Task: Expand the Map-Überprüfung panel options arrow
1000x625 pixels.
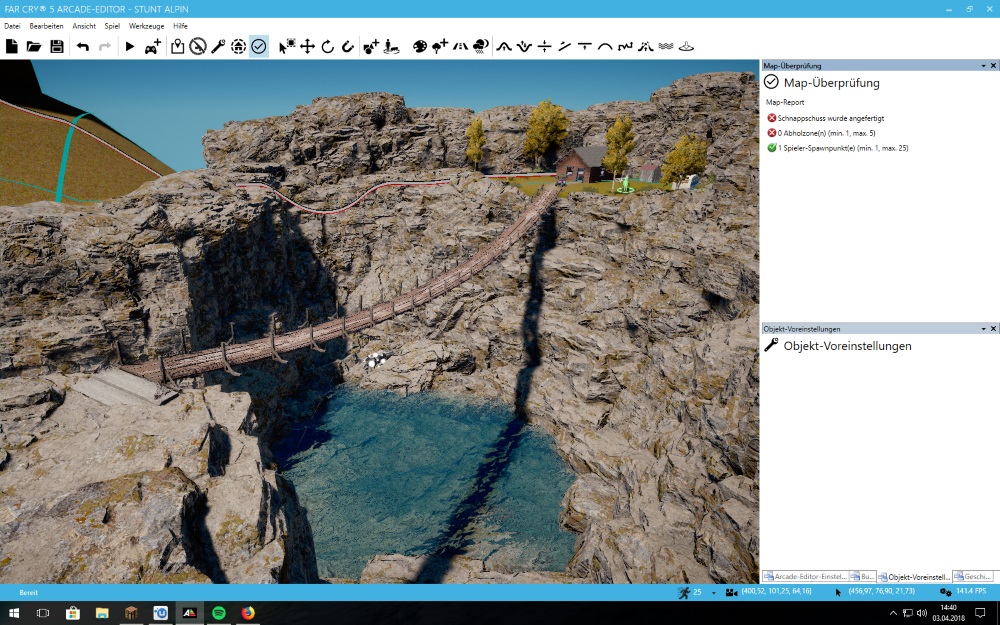Action: 983,66
